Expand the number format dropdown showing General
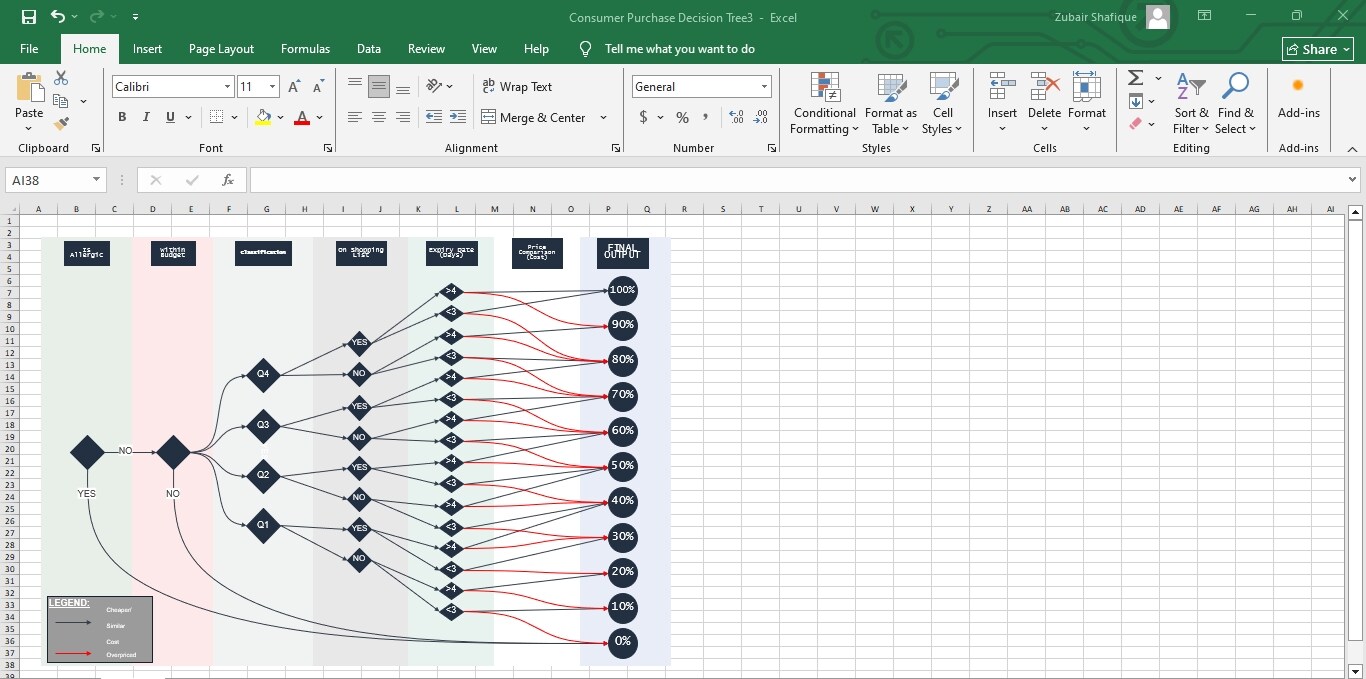The height and width of the screenshot is (679, 1366). [764, 87]
